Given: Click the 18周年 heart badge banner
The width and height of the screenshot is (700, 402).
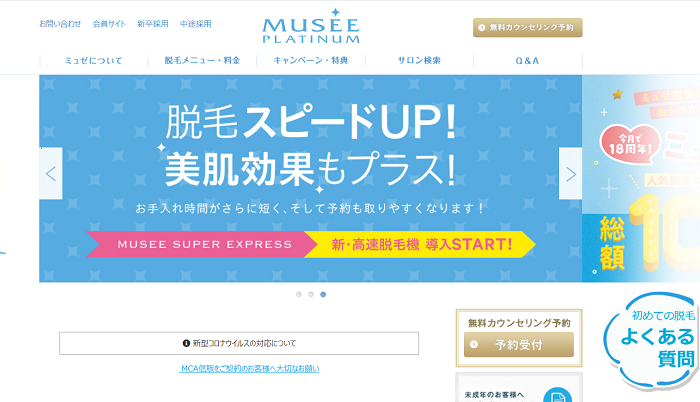Looking at the screenshot, I should click(x=630, y=142).
